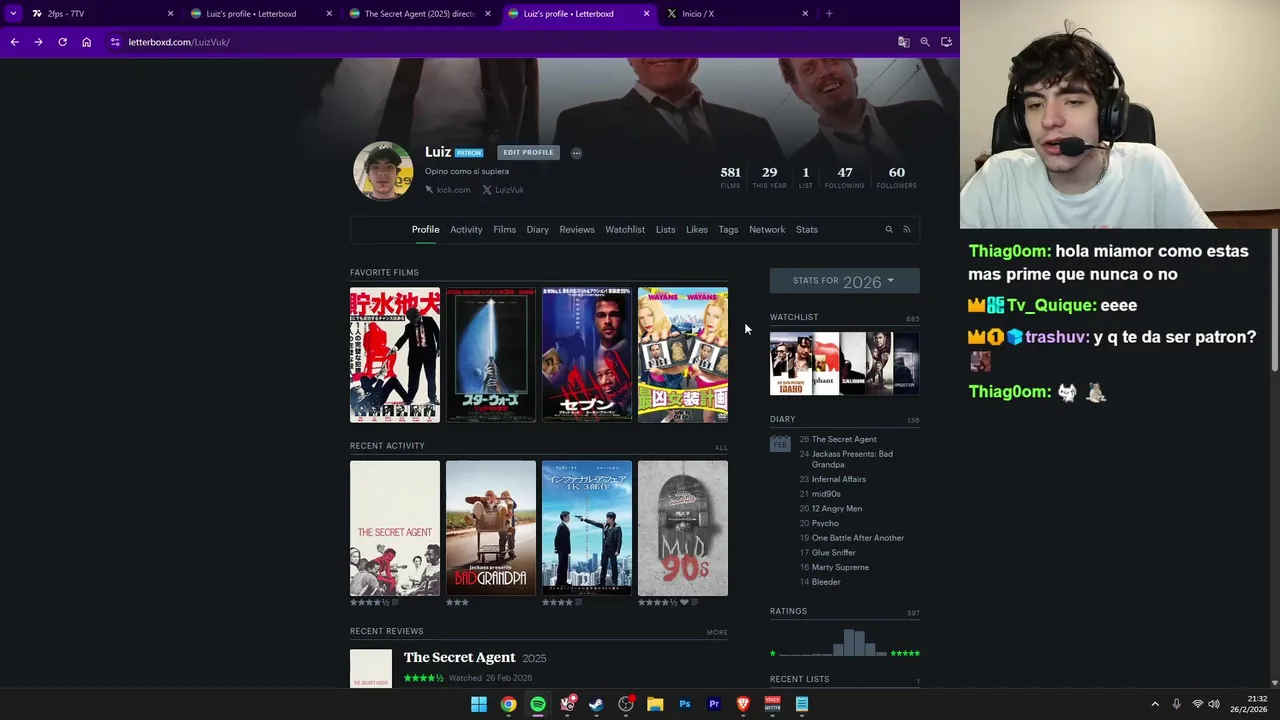Open site info icon in address bar
Screen dimensions: 1280x720
(x=115, y=42)
